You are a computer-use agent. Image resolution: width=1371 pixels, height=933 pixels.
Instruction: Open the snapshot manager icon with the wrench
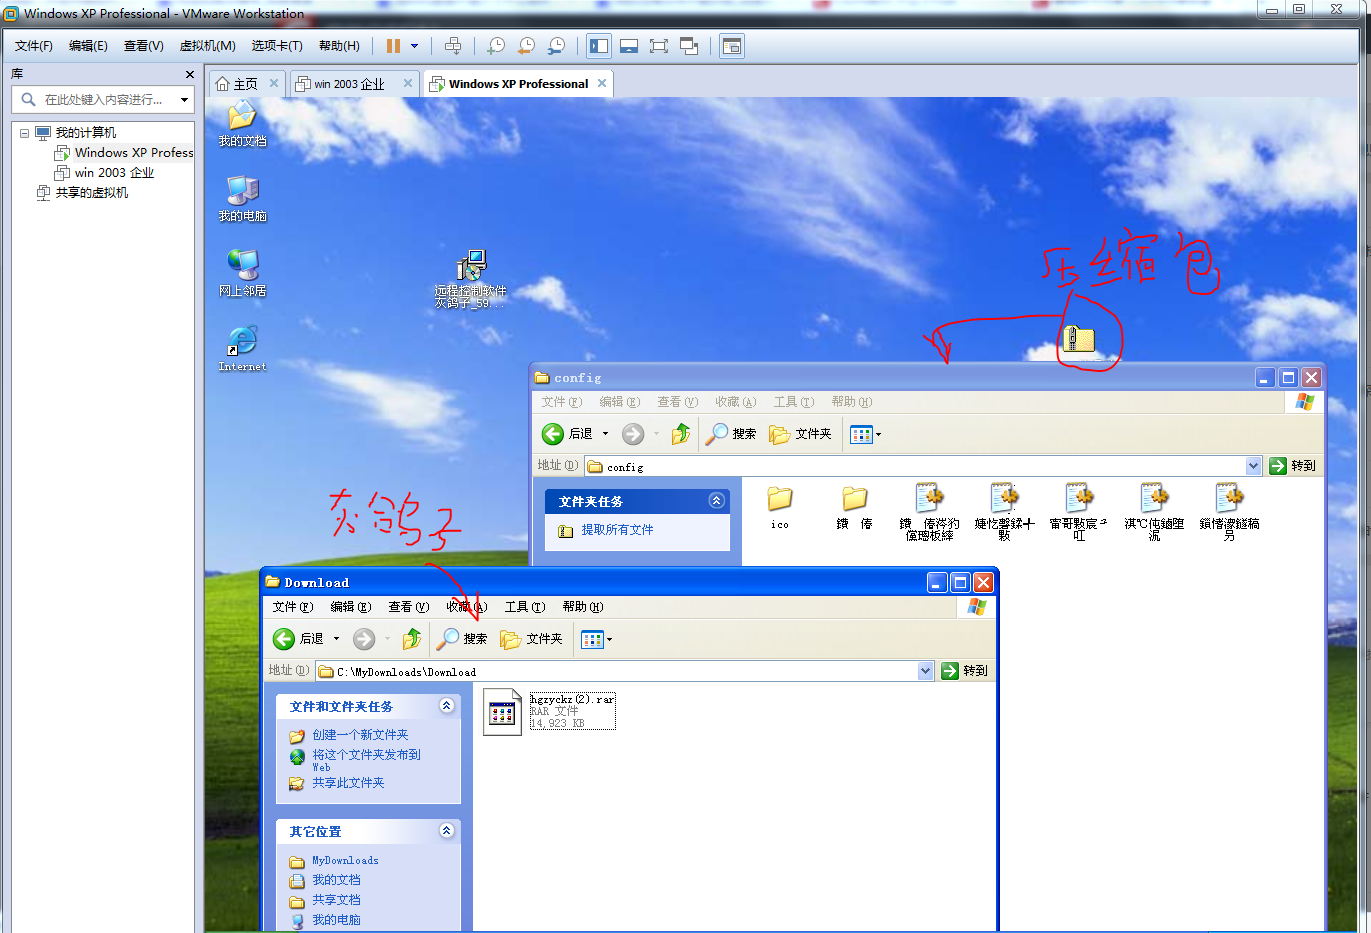(x=556, y=46)
